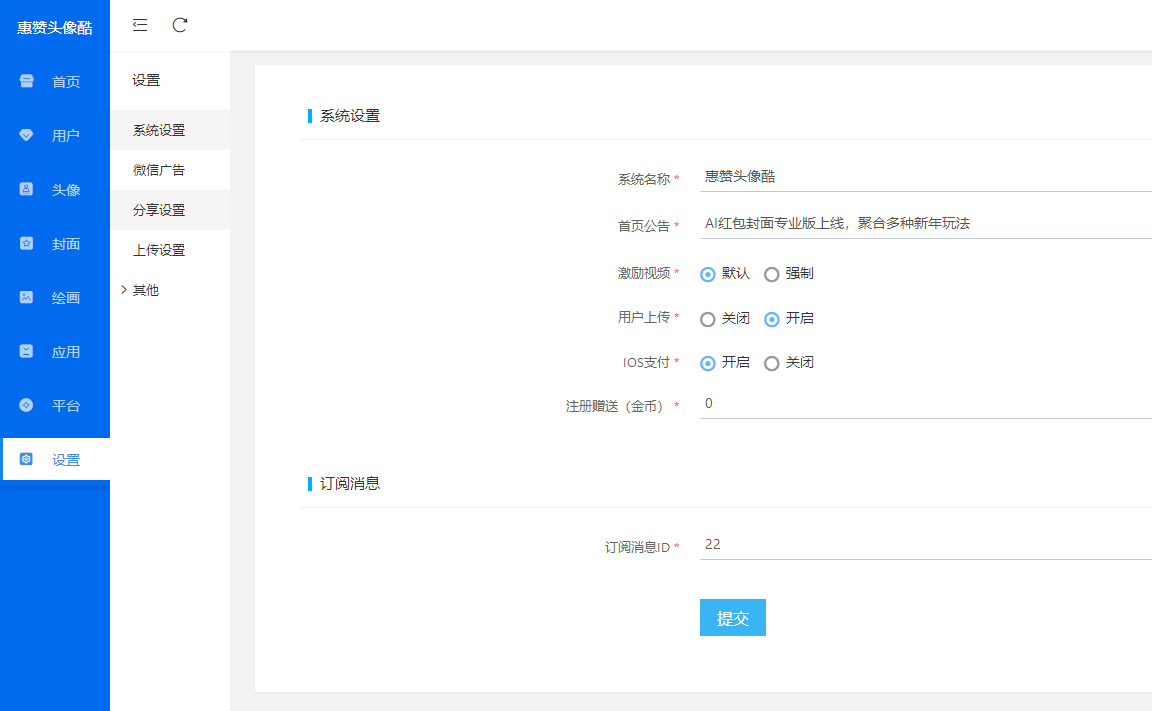Go to 头像 menu label in sidebar
This screenshot has height=711, width=1152.
[66, 190]
